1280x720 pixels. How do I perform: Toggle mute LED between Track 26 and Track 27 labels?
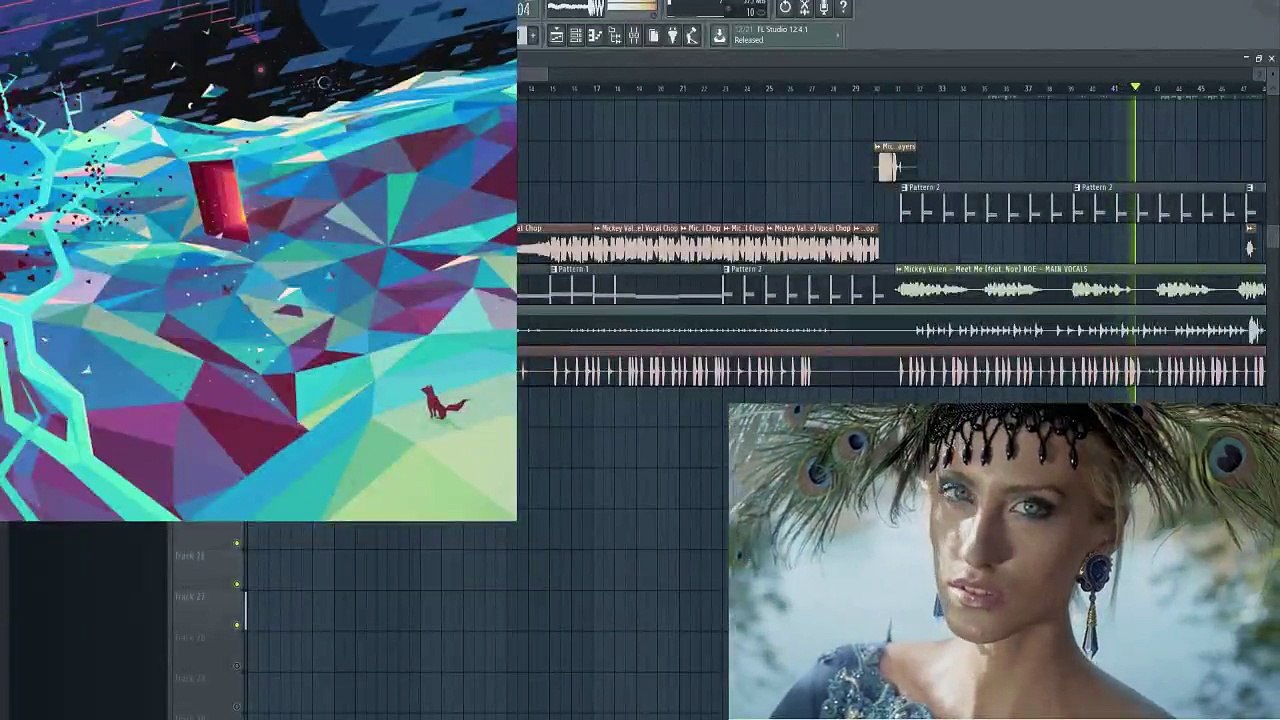[237, 584]
